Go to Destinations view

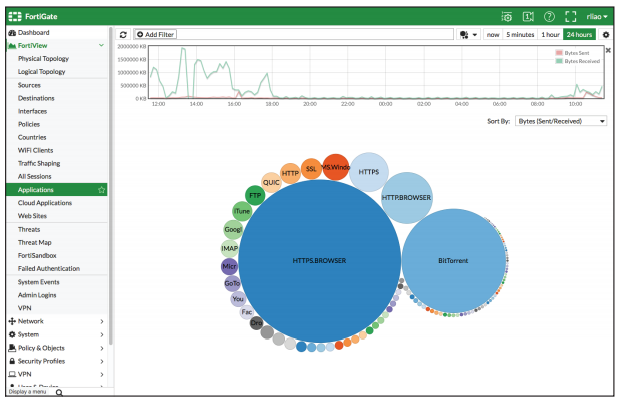tap(36, 98)
